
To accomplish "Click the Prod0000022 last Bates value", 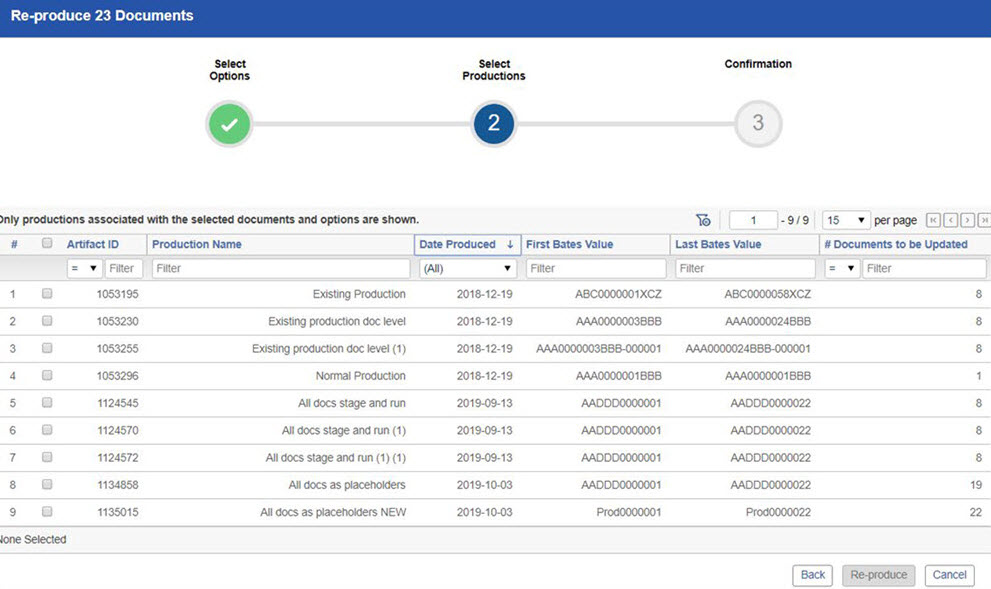I will 778,513.
